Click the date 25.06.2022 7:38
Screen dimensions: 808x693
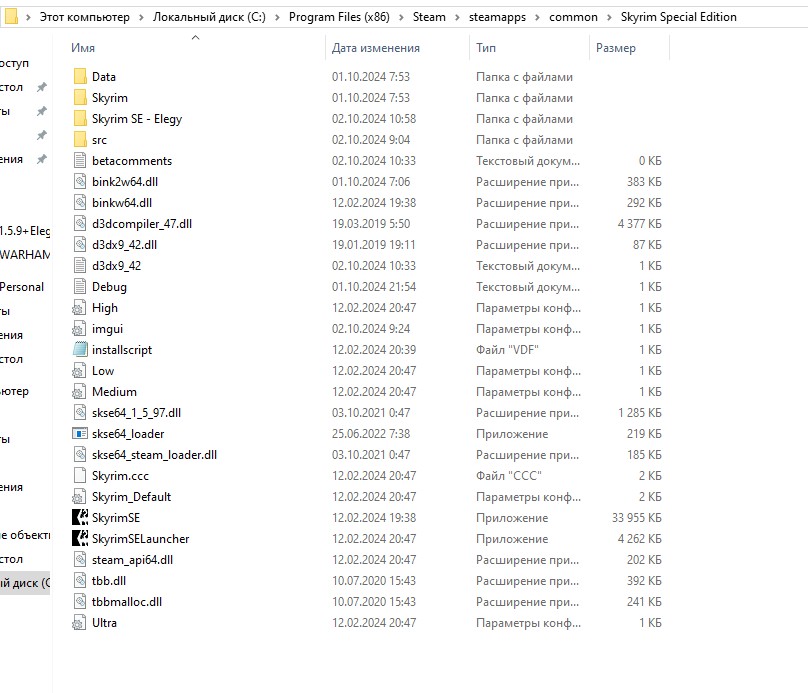click(x=371, y=434)
